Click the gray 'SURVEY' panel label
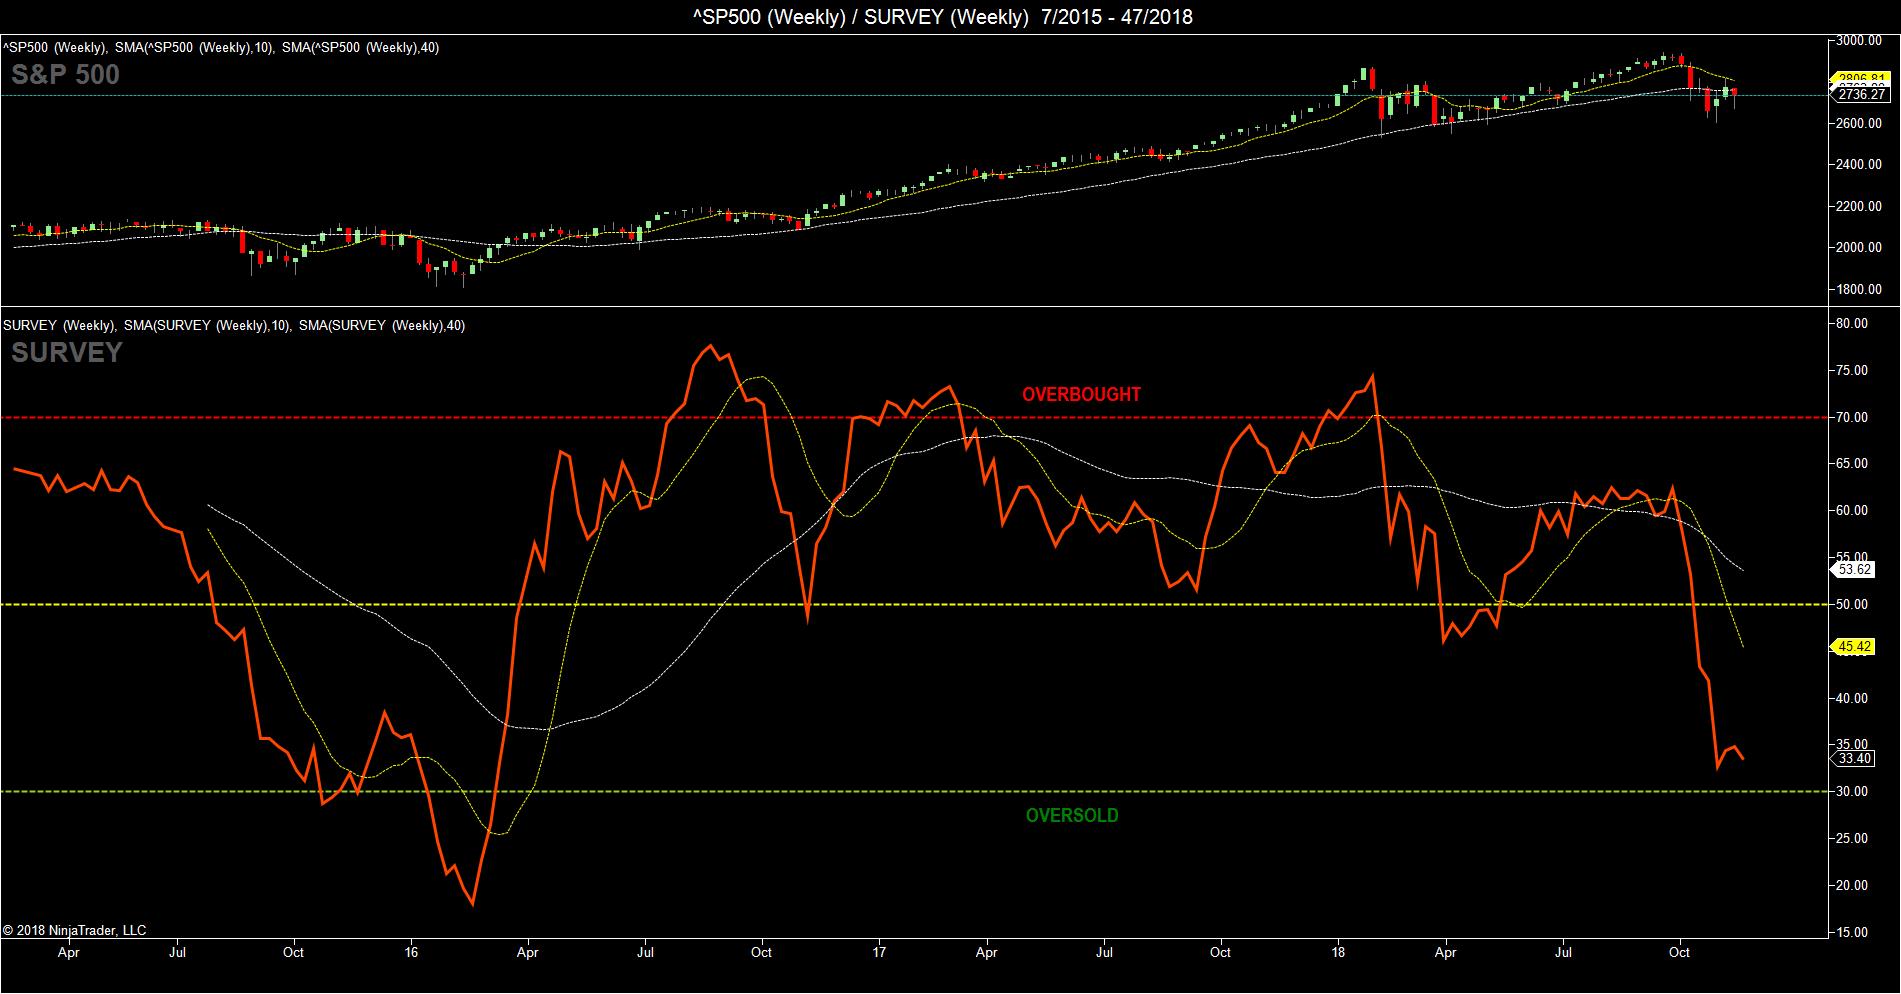Screen dimensions: 1901x994 click(x=66, y=353)
